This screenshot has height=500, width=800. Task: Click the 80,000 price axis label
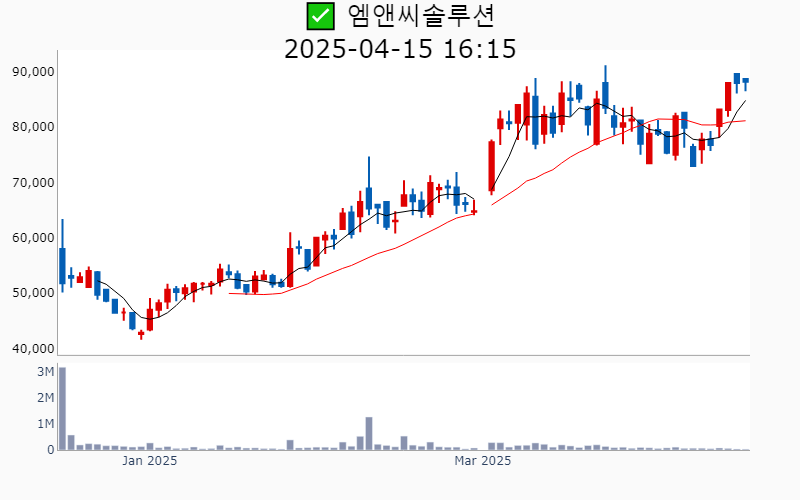(33, 127)
